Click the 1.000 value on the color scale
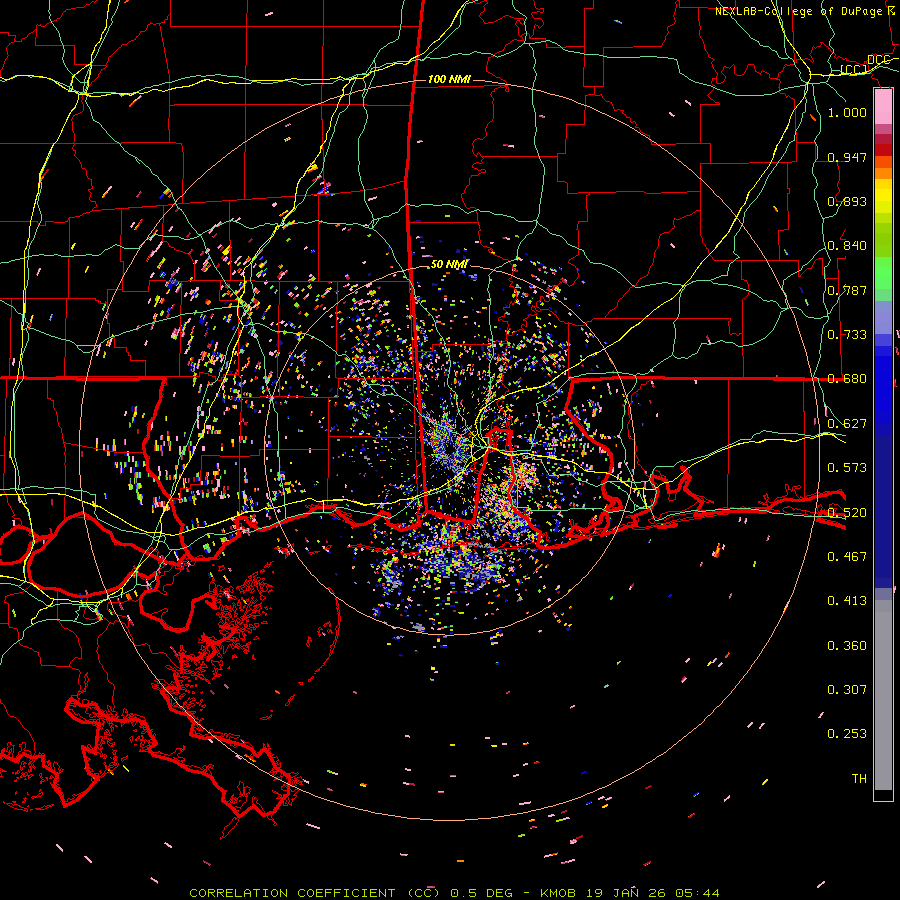Screen dimensions: 900x900 tap(847, 112)
